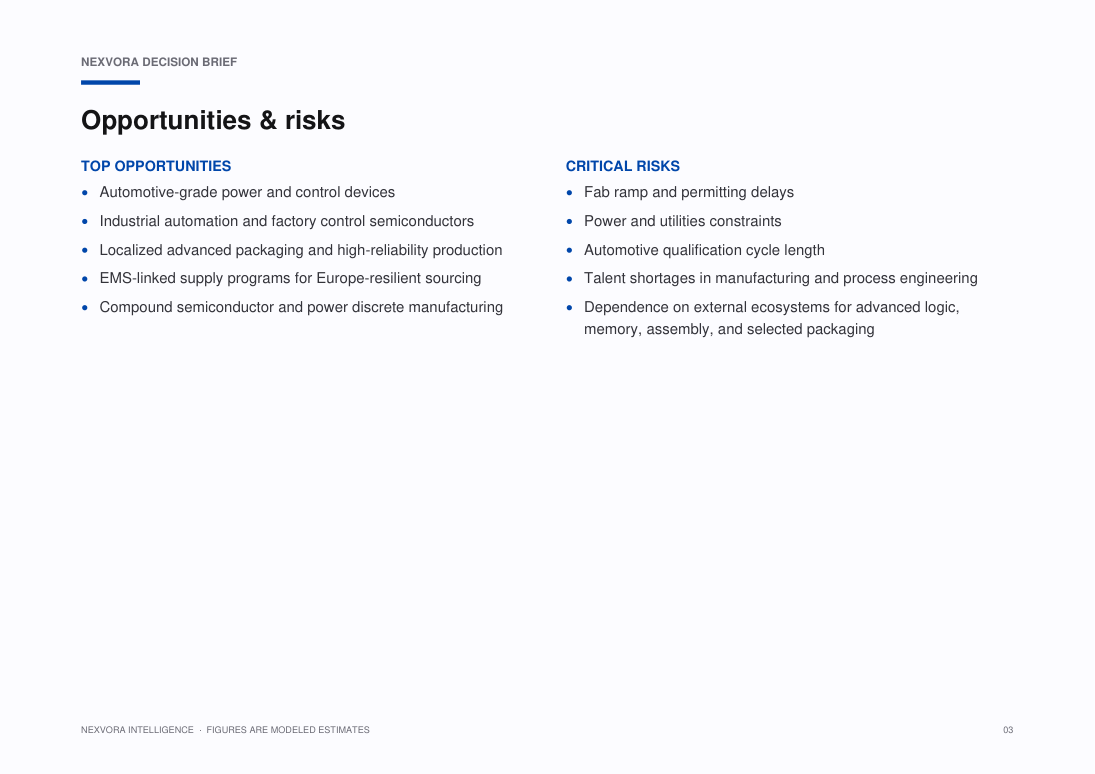Image resolution: width=1095 pixels, height=774 pixels.
Task: Click the blue accent bar under header
Action: [110, 82]
